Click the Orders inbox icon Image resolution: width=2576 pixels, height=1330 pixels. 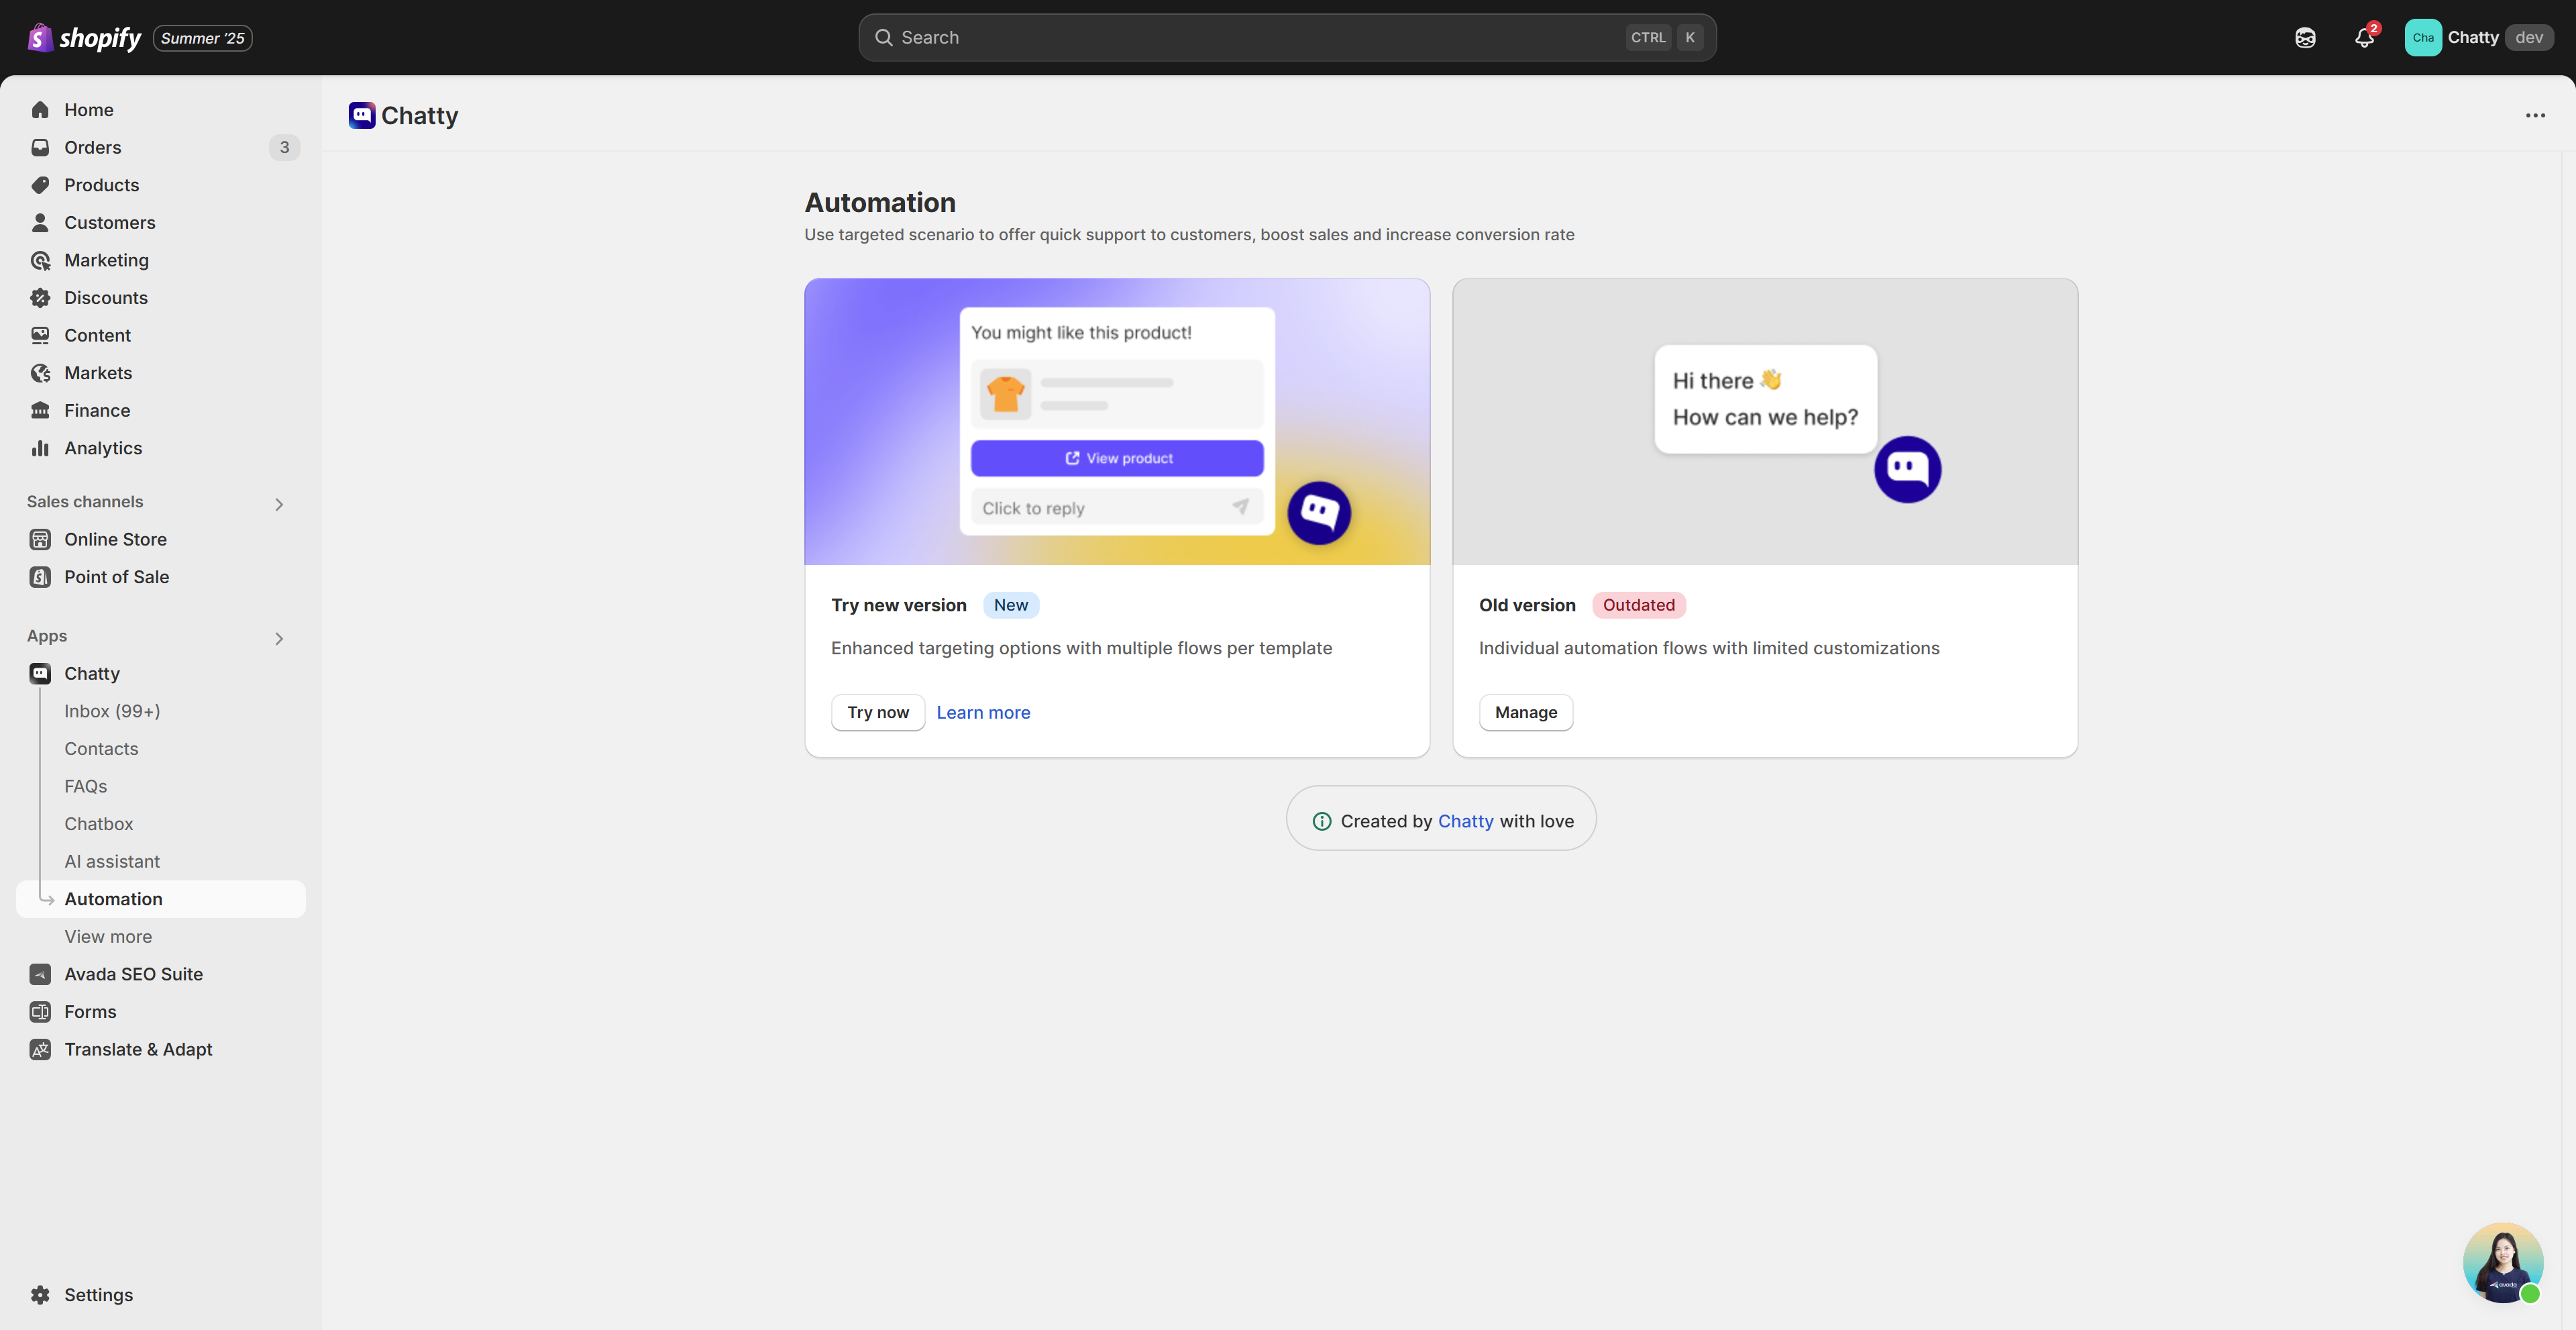tap(40, 147)
